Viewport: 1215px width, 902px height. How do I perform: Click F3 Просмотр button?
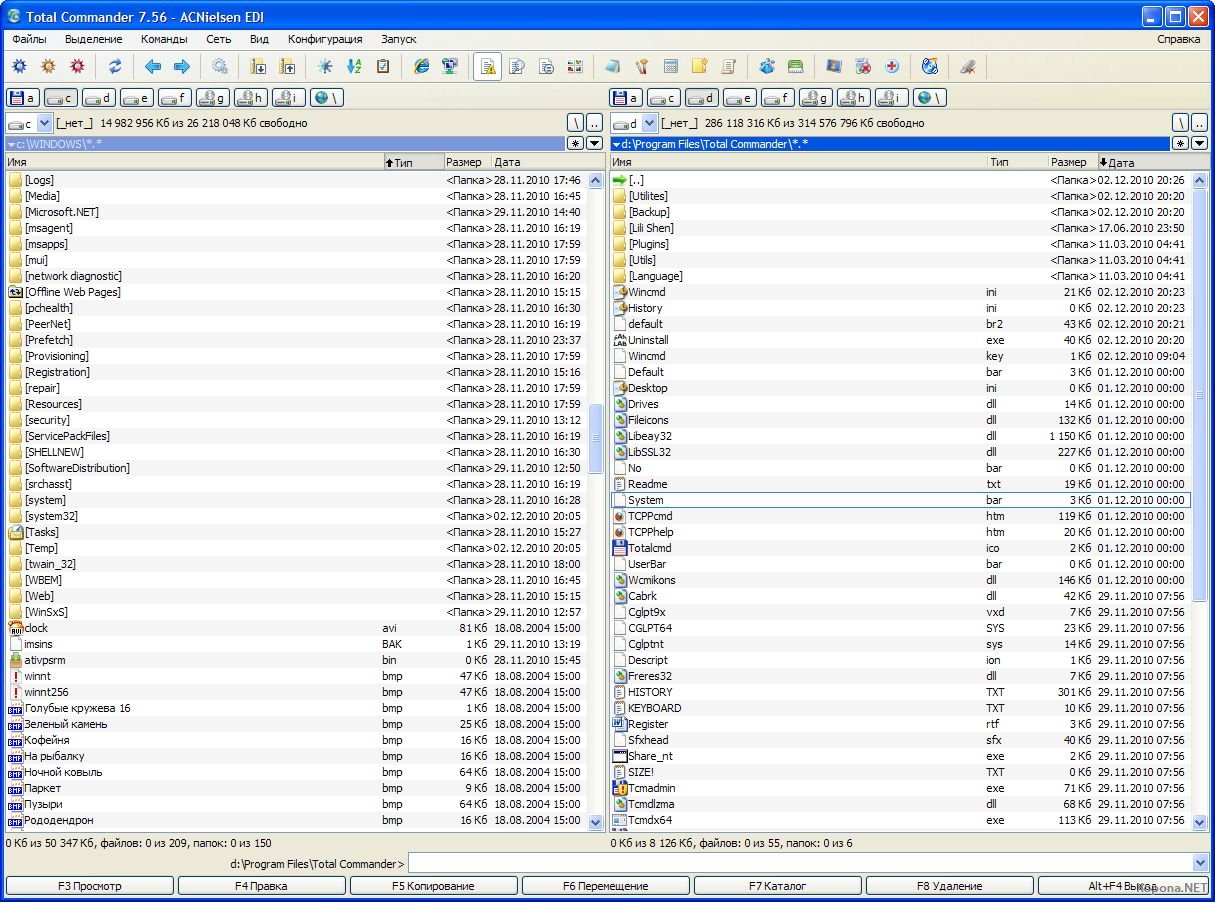[90, 886]
